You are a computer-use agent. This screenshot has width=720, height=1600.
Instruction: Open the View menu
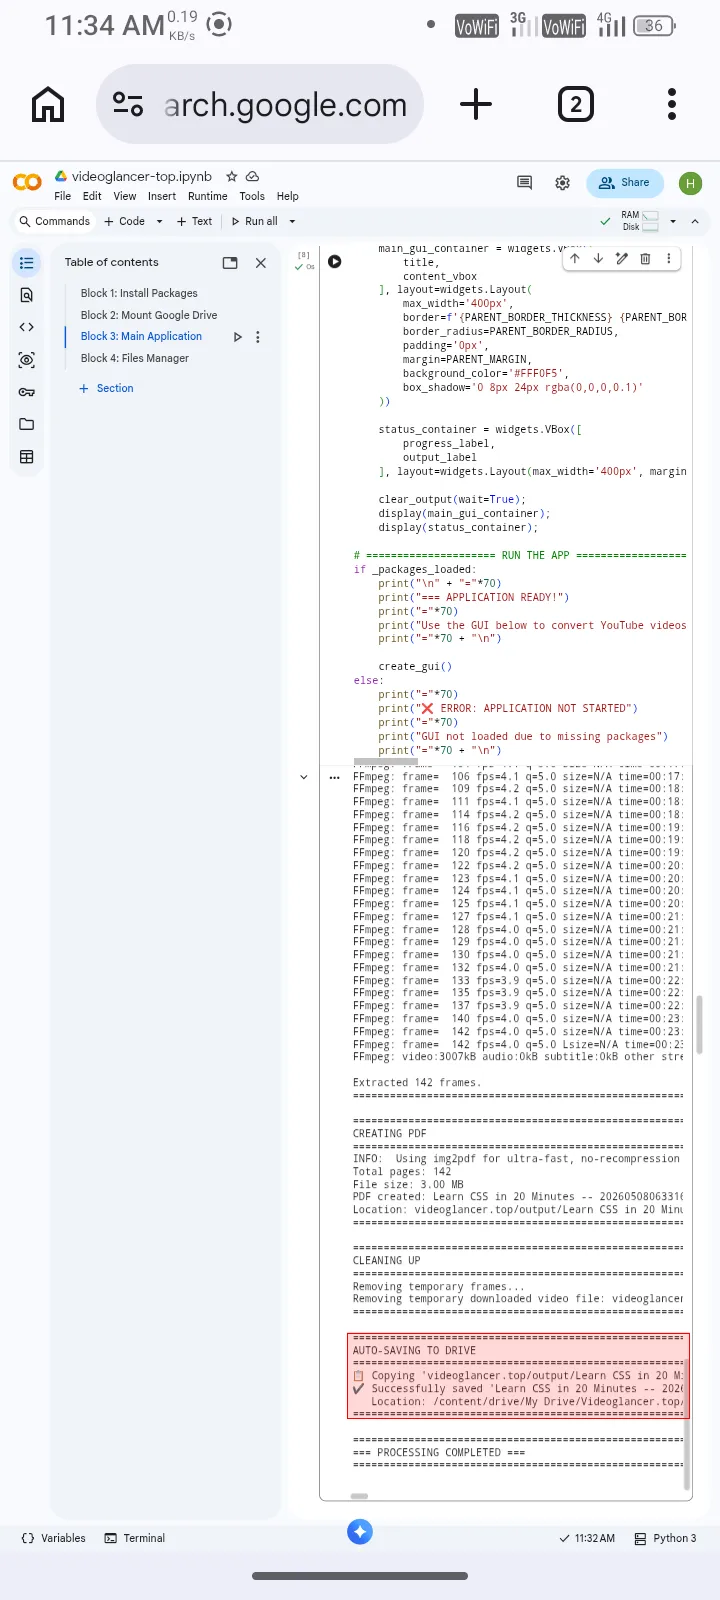[x=125, y=196]
